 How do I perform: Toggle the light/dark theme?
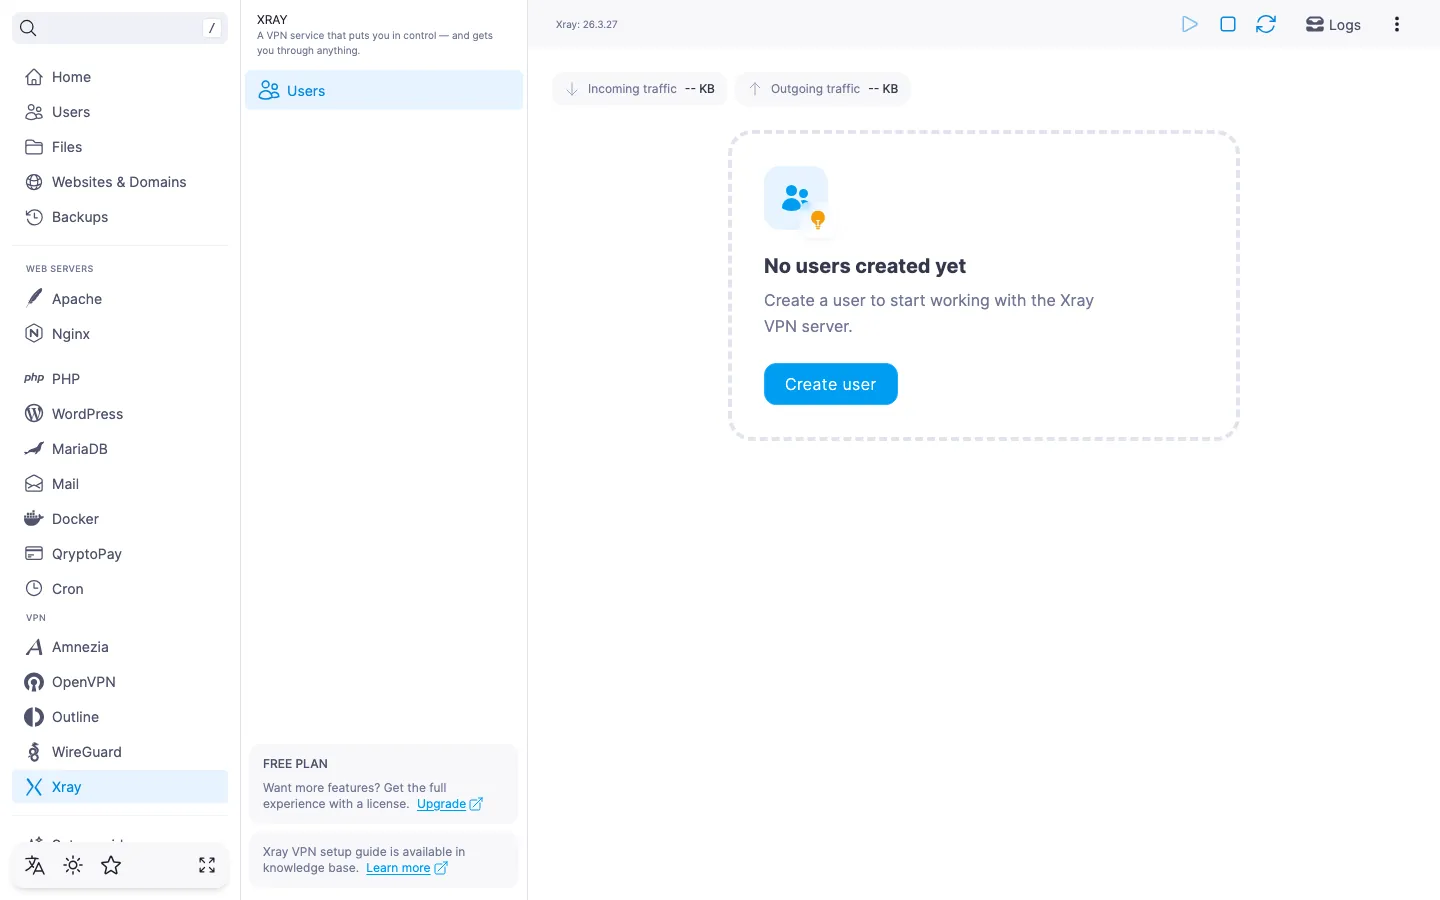pos(73,866)
